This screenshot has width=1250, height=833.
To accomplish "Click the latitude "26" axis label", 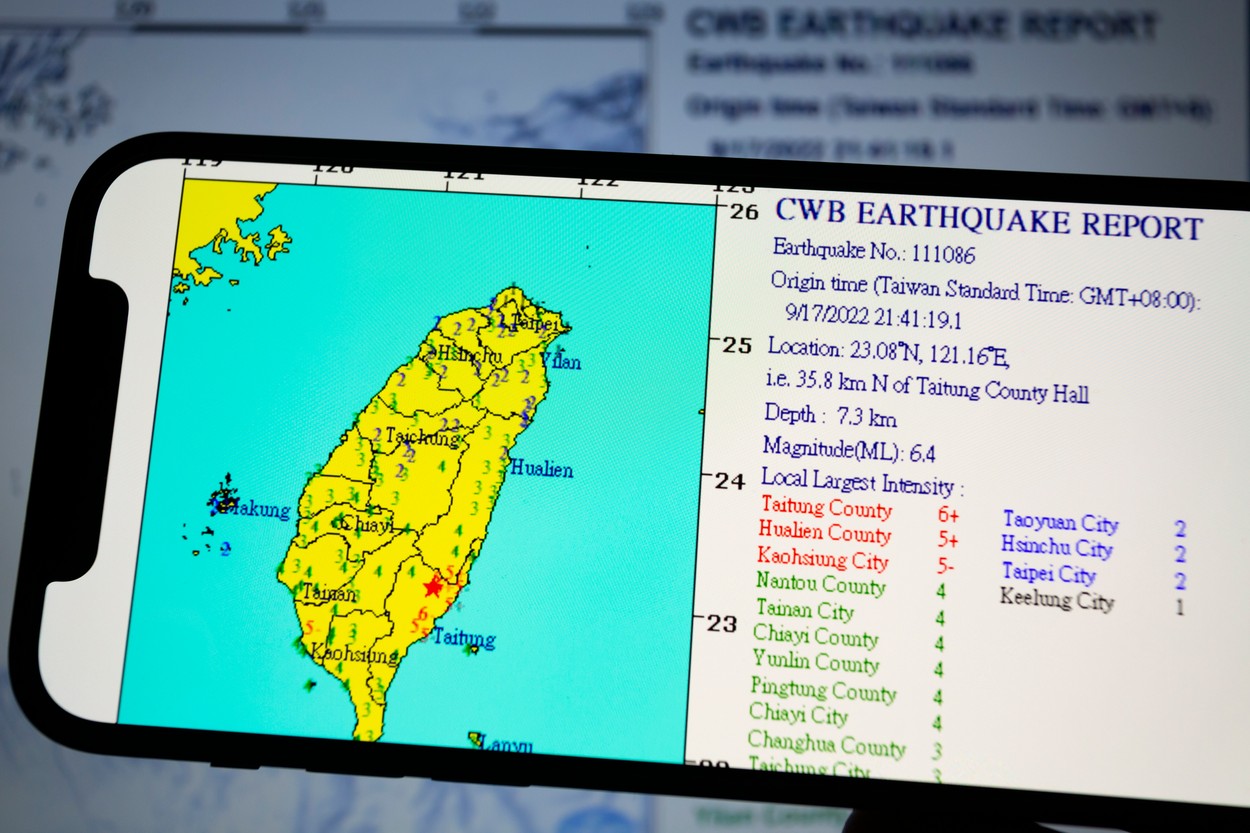I will (745, 211).
